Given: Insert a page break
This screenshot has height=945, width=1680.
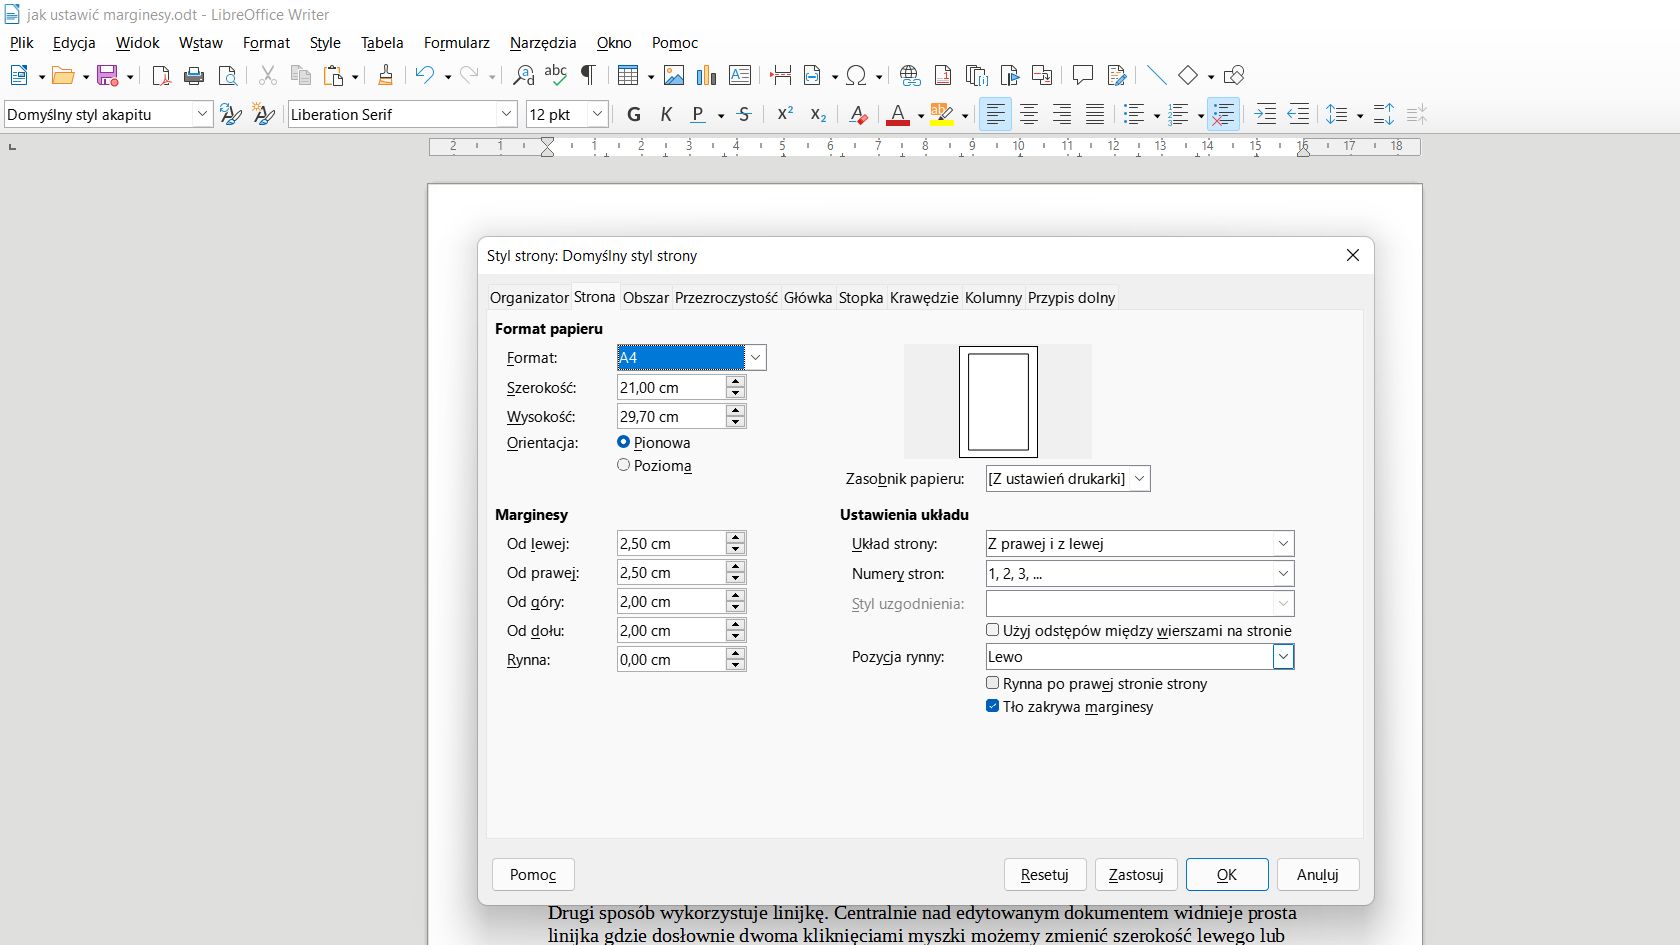Looking at the screenshot, I should click(781, 75).
